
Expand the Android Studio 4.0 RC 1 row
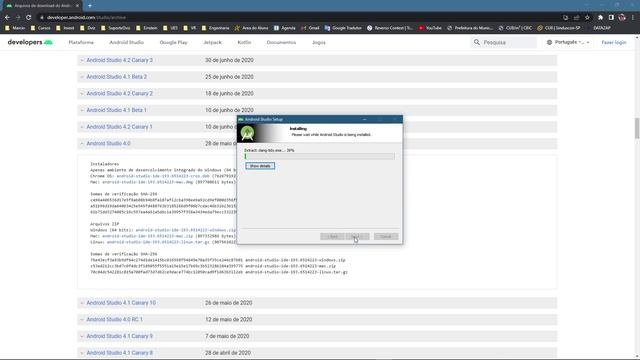[317, 320]
